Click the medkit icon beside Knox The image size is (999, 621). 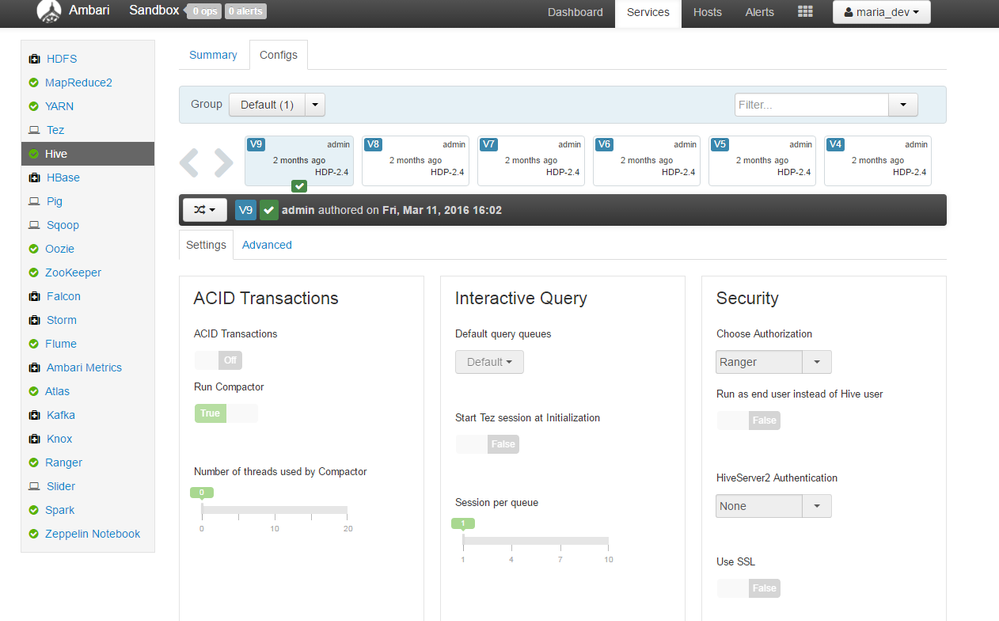34,439
